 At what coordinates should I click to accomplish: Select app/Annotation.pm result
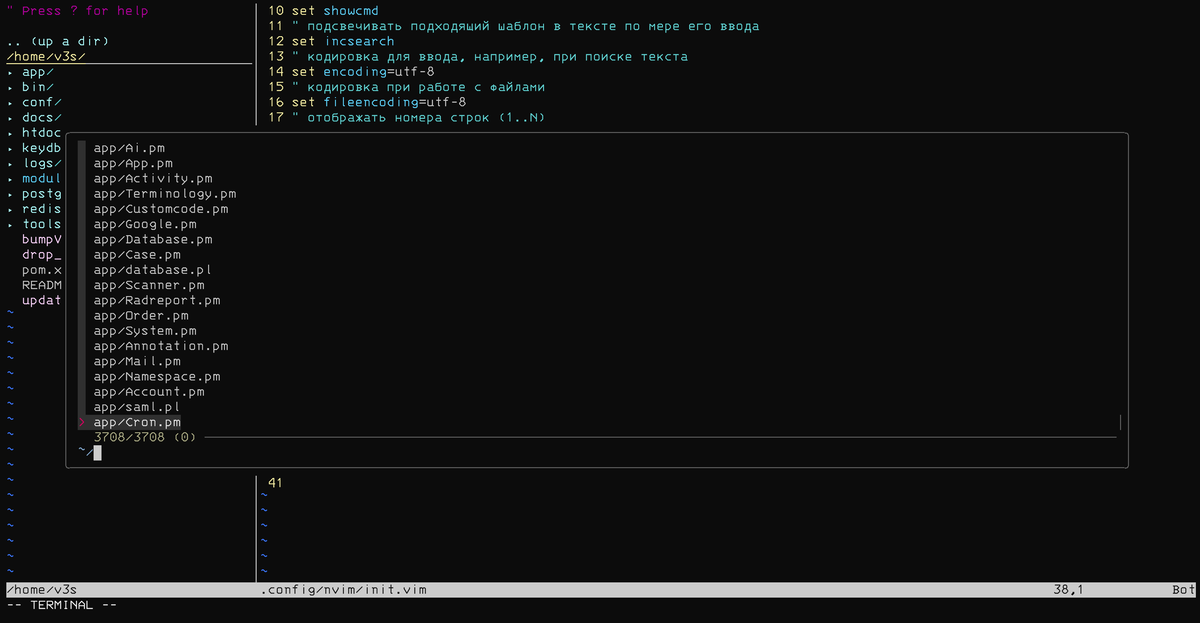161,346
